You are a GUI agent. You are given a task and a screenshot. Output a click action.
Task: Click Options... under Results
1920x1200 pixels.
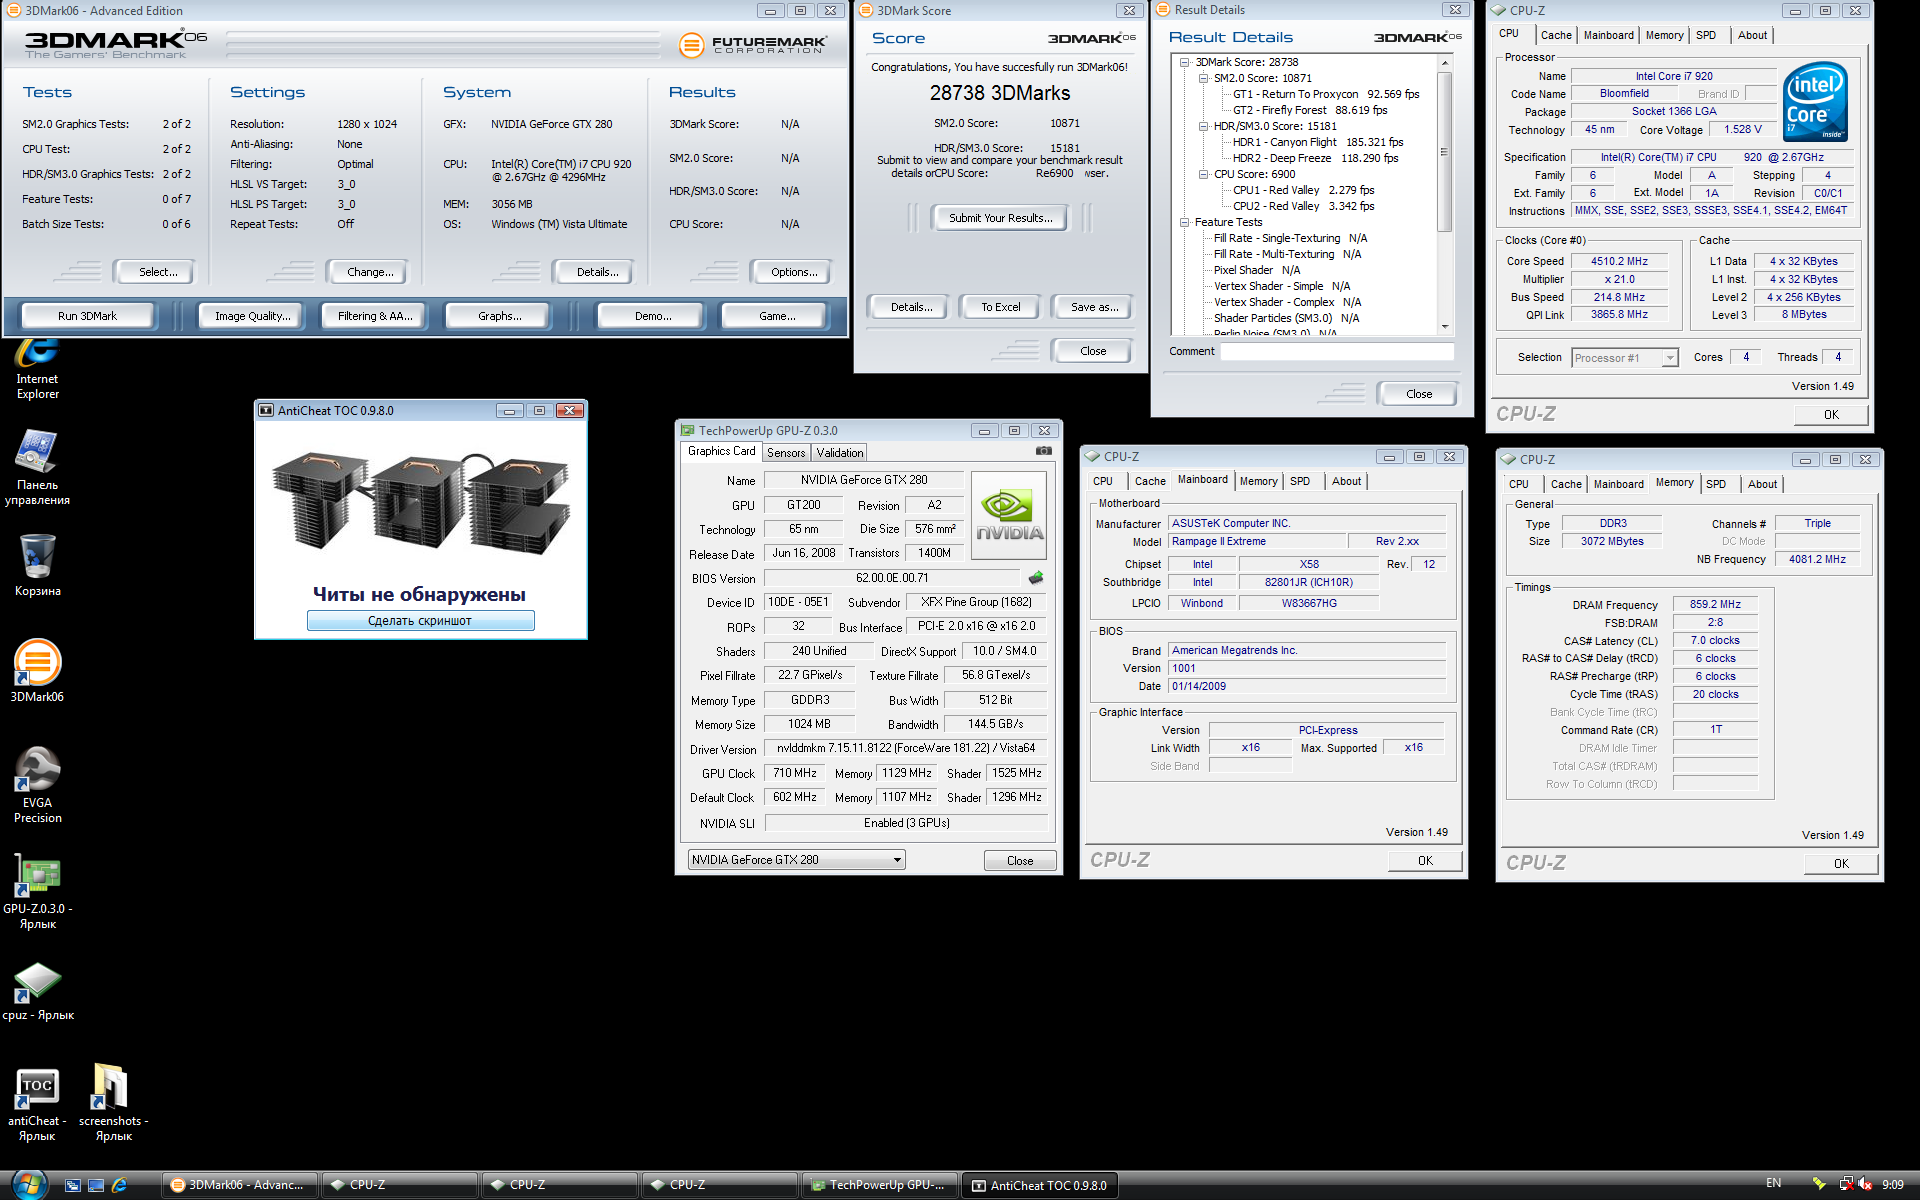793,272
